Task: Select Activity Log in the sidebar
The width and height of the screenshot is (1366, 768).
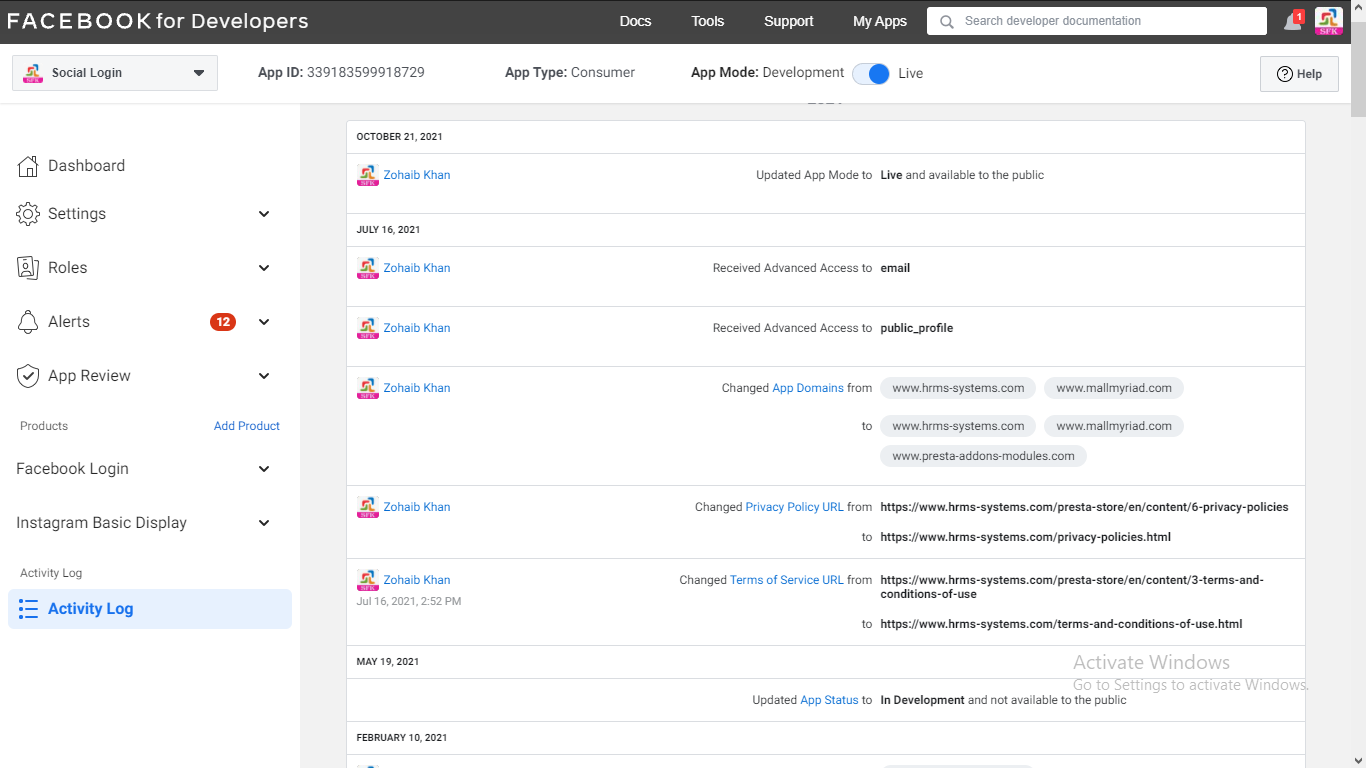Action: click(x=150, y=609)
